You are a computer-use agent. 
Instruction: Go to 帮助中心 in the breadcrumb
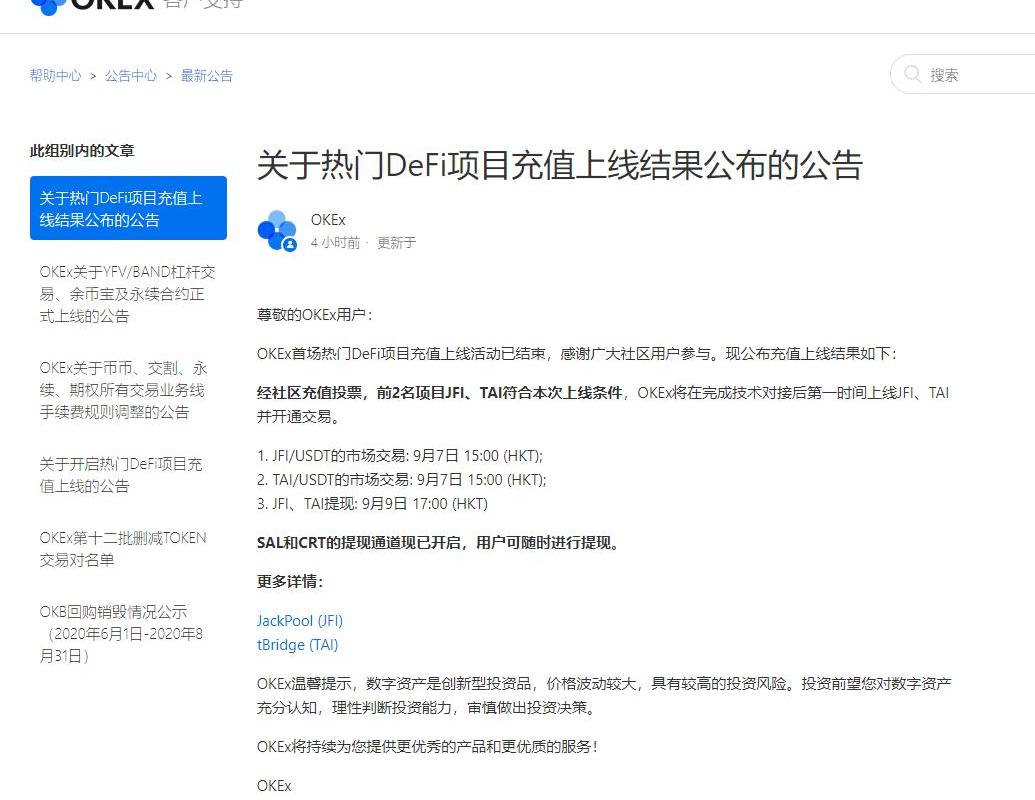coord(55,76)
